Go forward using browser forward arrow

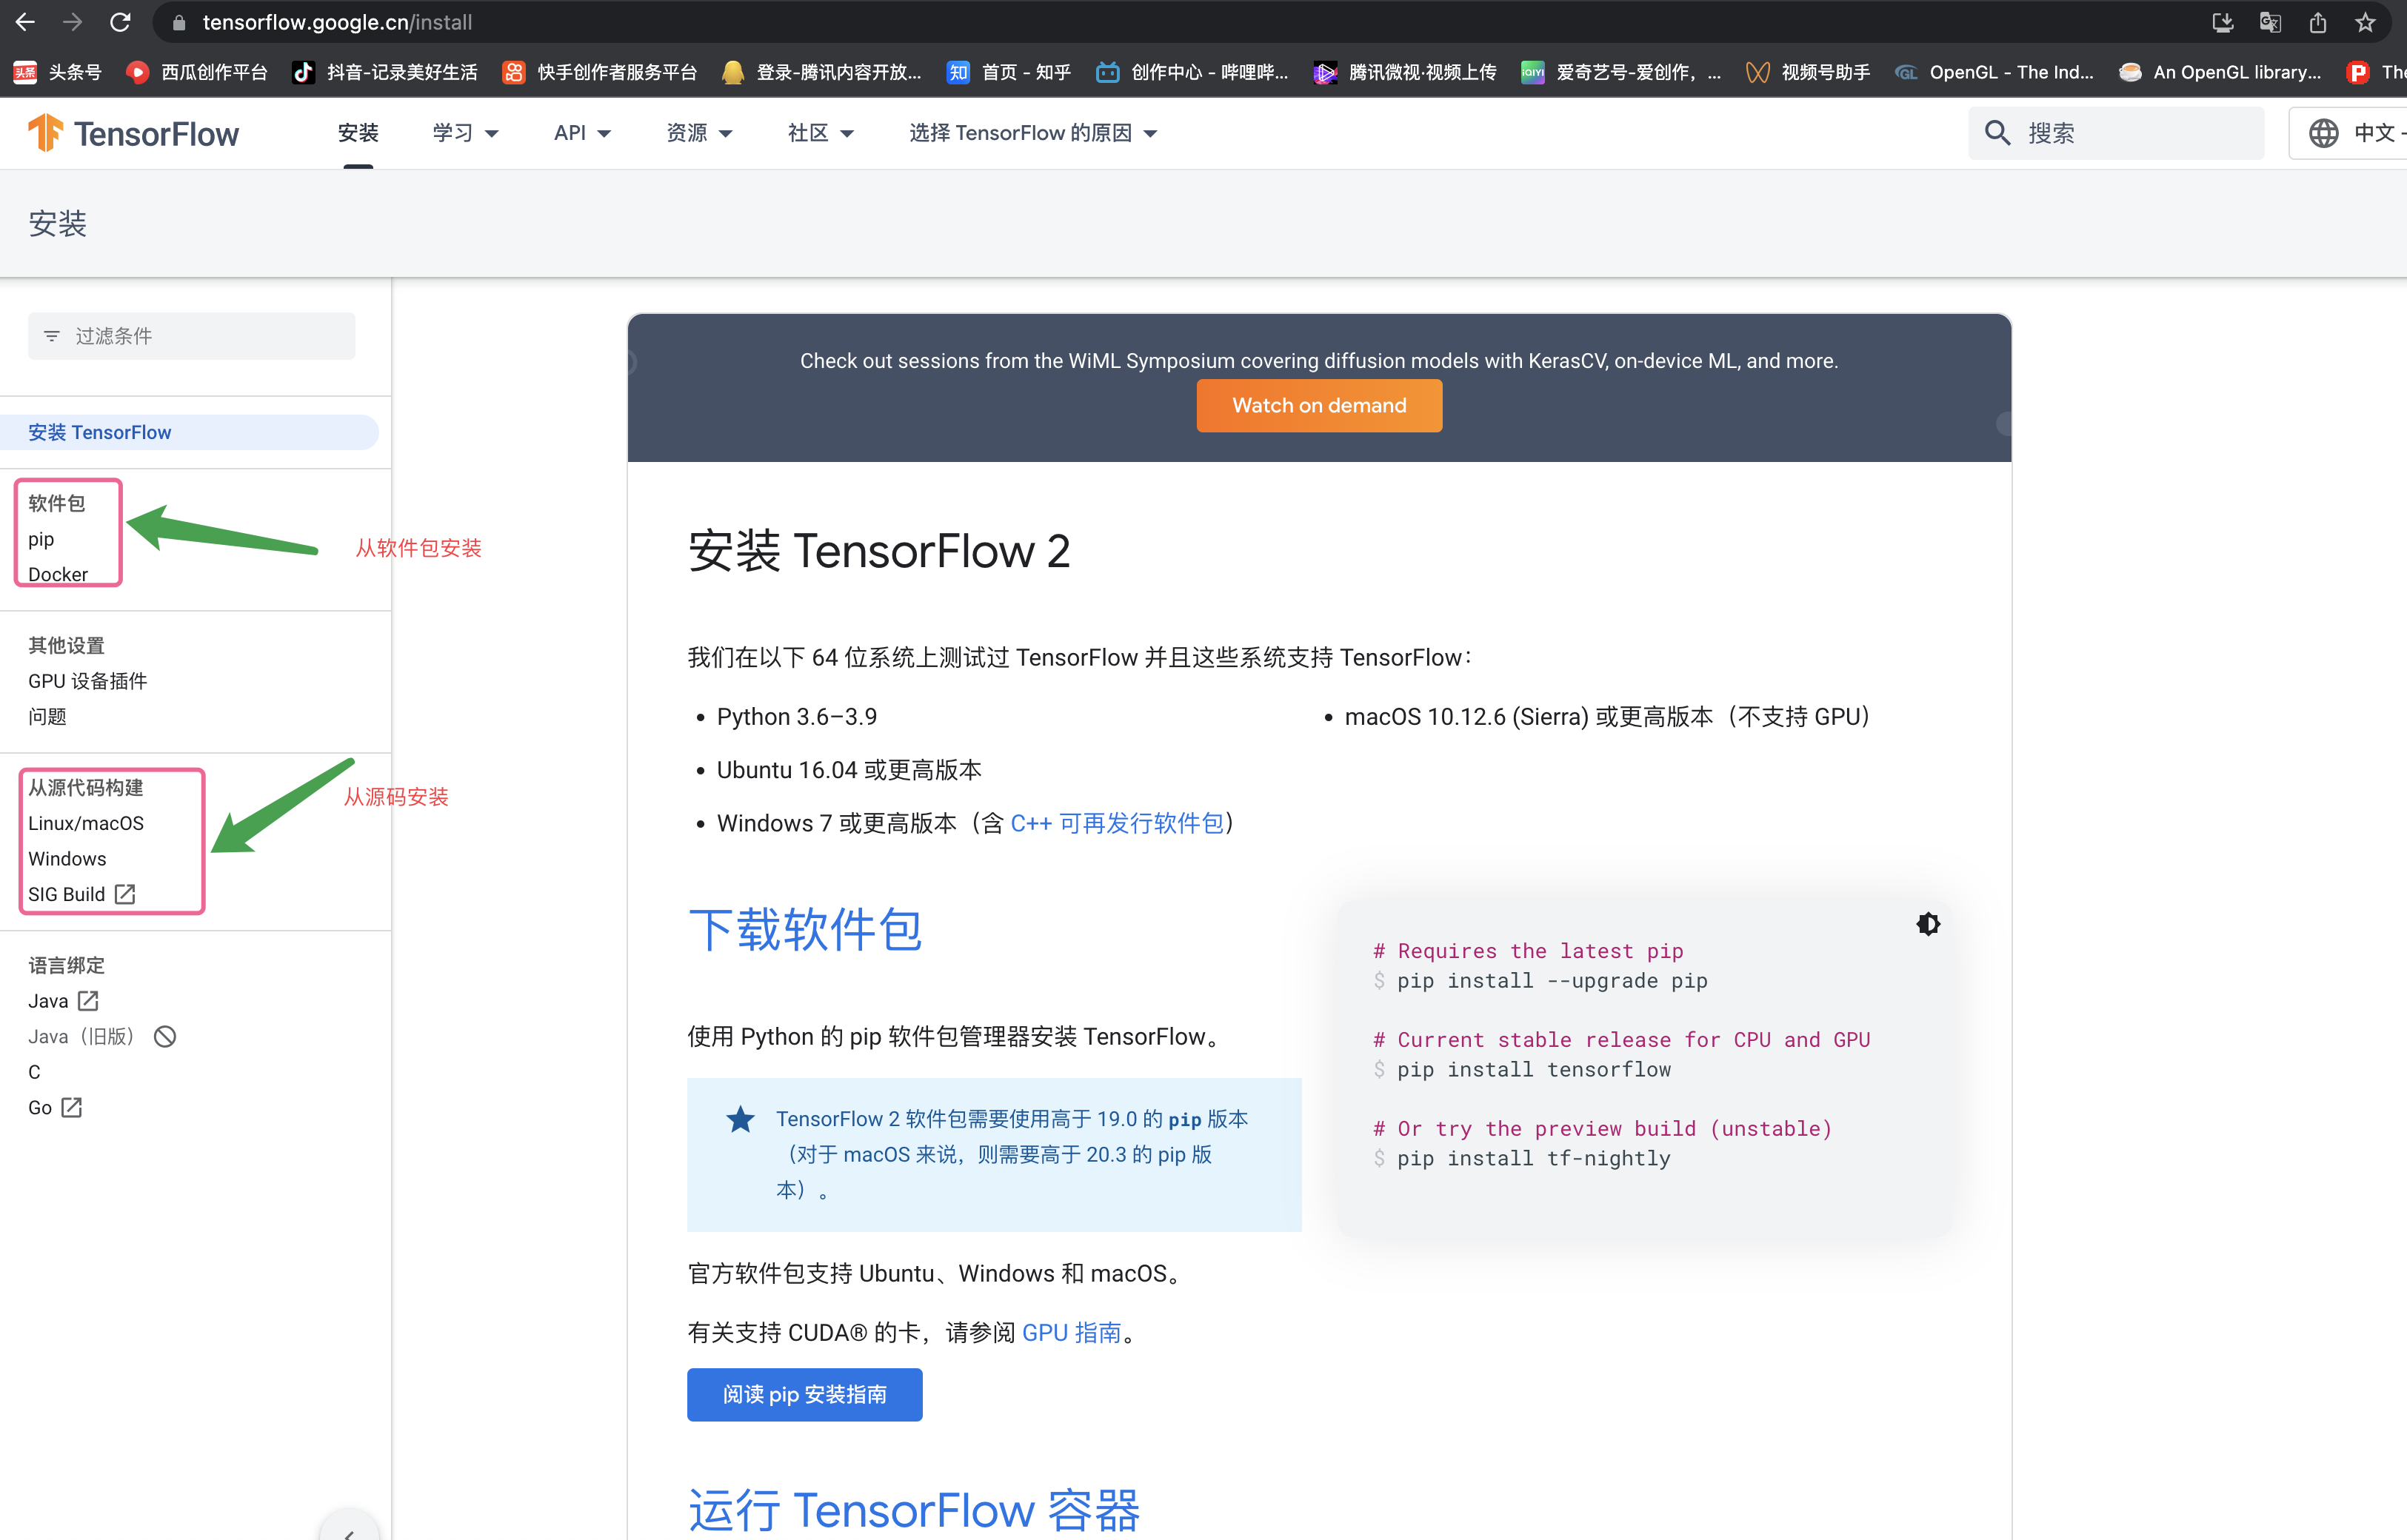pyautogui.click(x=72, y=22)
